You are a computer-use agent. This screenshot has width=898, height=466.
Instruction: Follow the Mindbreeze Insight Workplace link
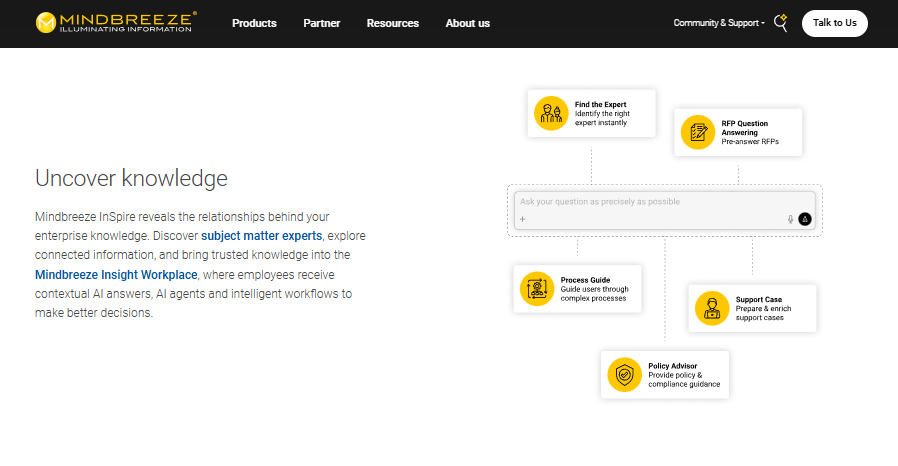point(116,275)
